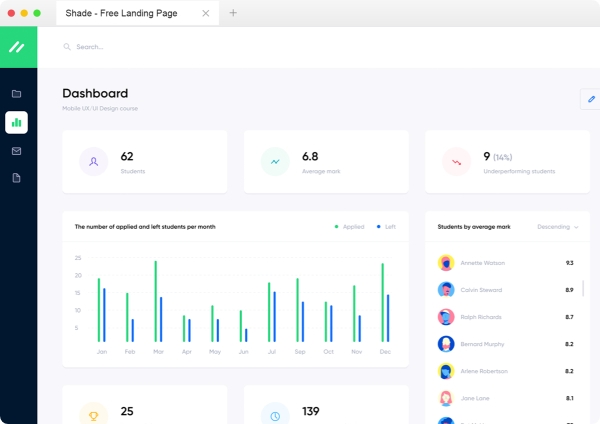Open the mail icon in sidebar
Viewport: 600px width, 424px height.
pos(16,151)
